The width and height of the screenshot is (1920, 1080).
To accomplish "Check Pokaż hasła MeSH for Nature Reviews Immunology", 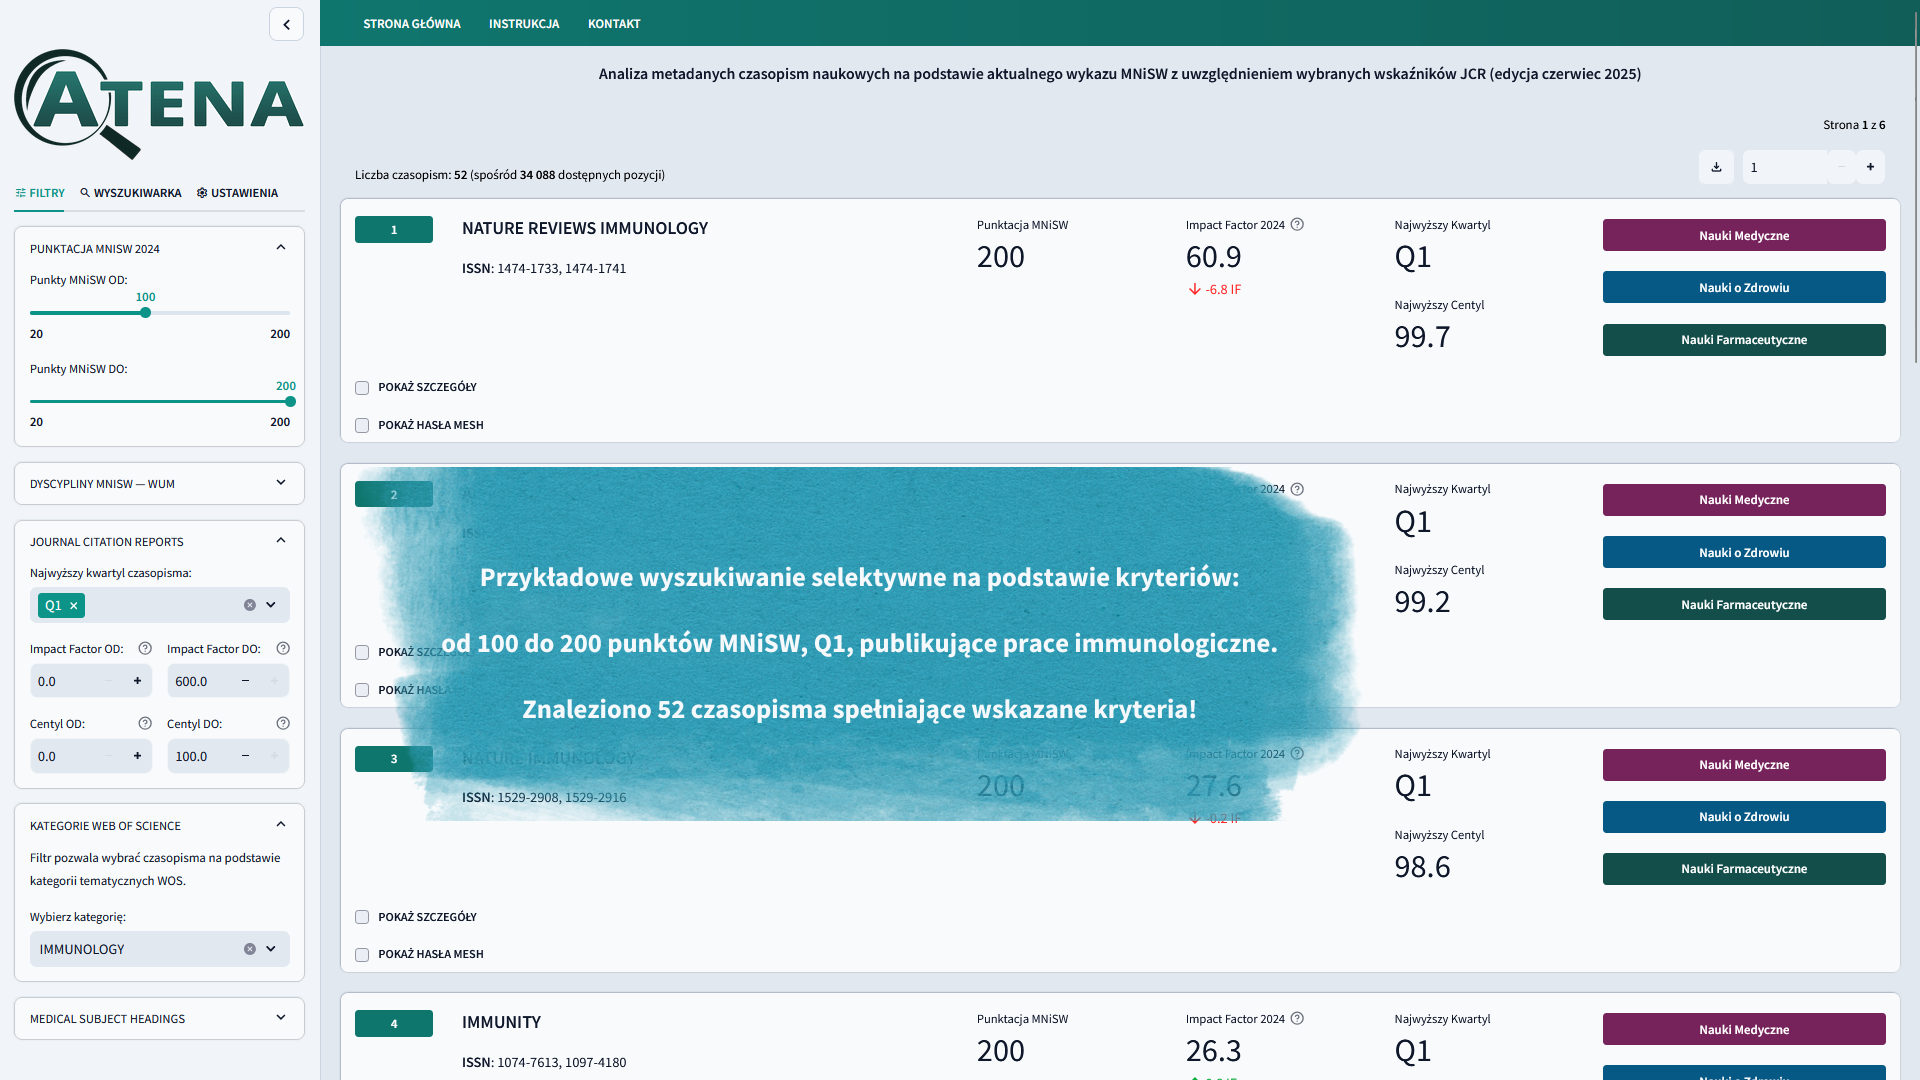I will pyautogui.click(x=362, y=426).
